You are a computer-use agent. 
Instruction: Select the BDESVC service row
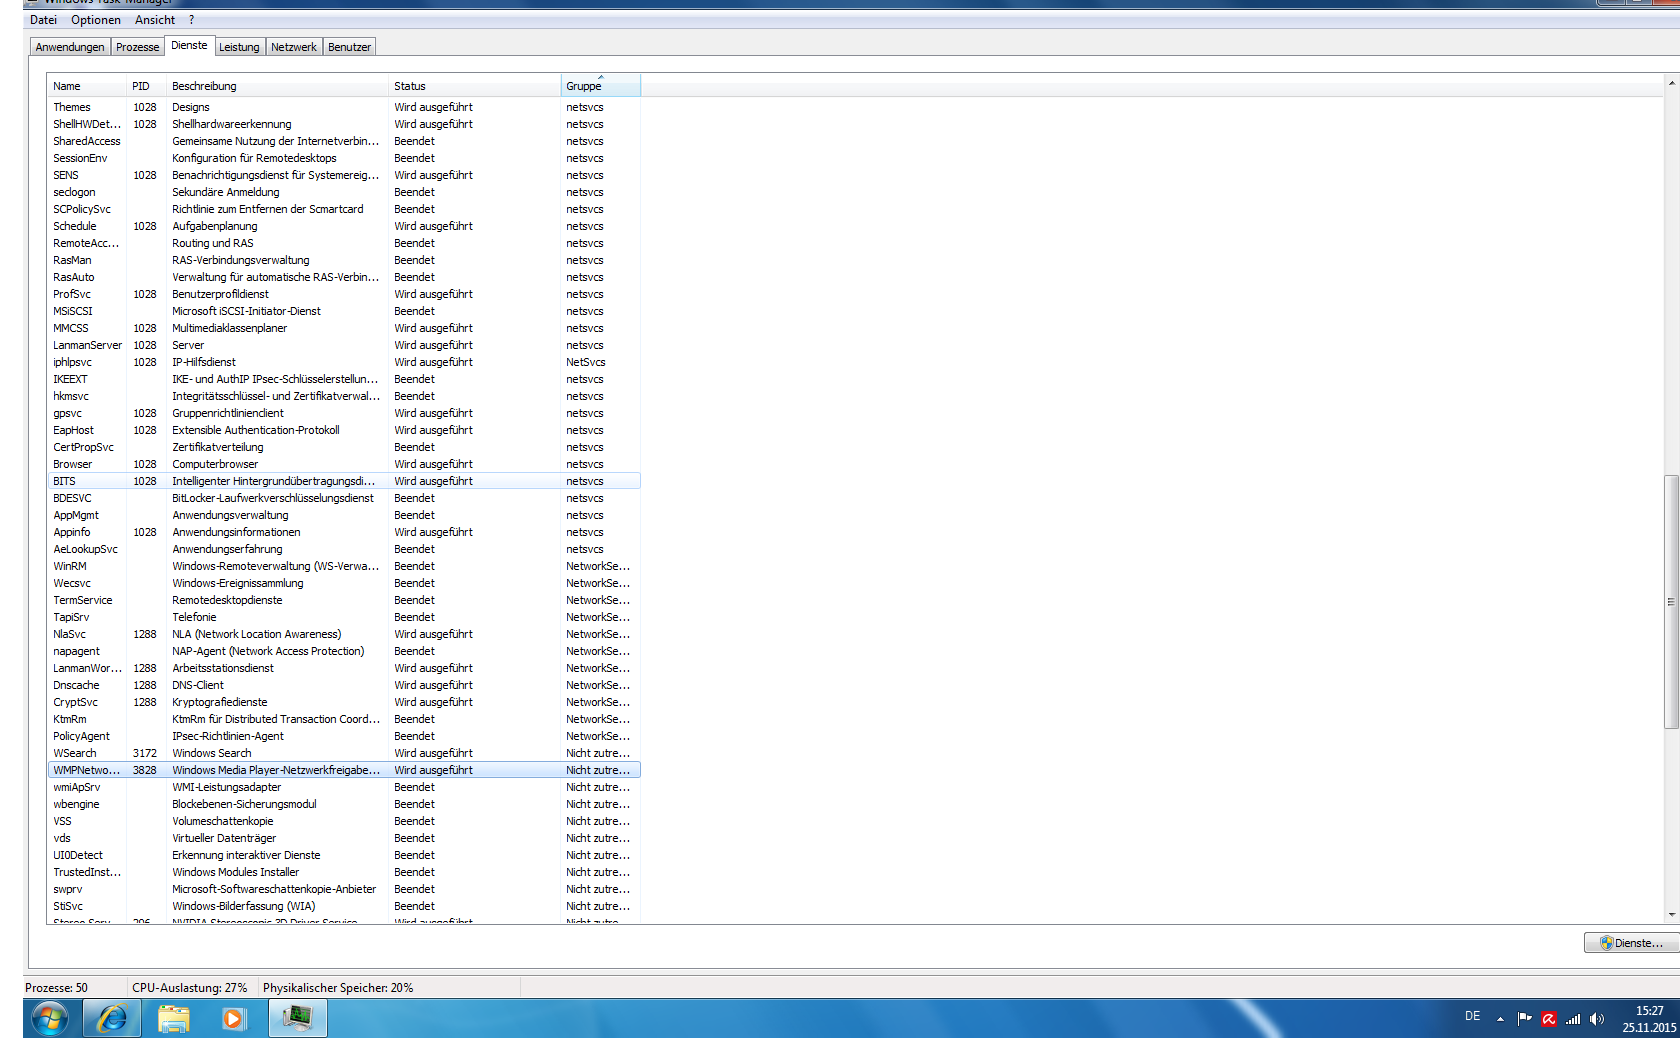point(344,498)
